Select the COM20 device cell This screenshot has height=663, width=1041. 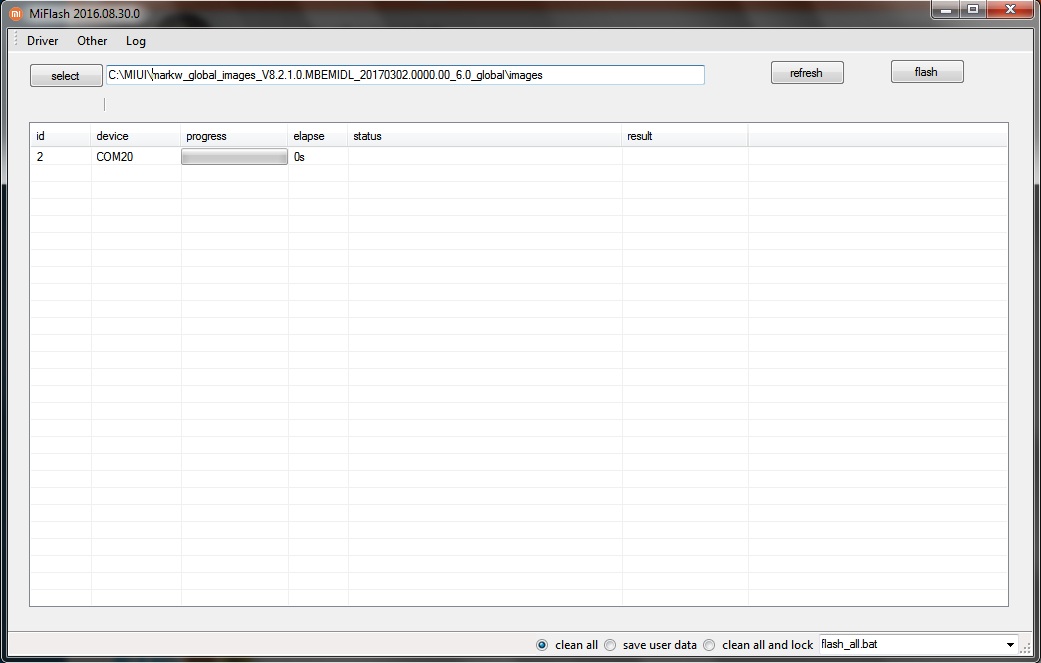[135, 157]
